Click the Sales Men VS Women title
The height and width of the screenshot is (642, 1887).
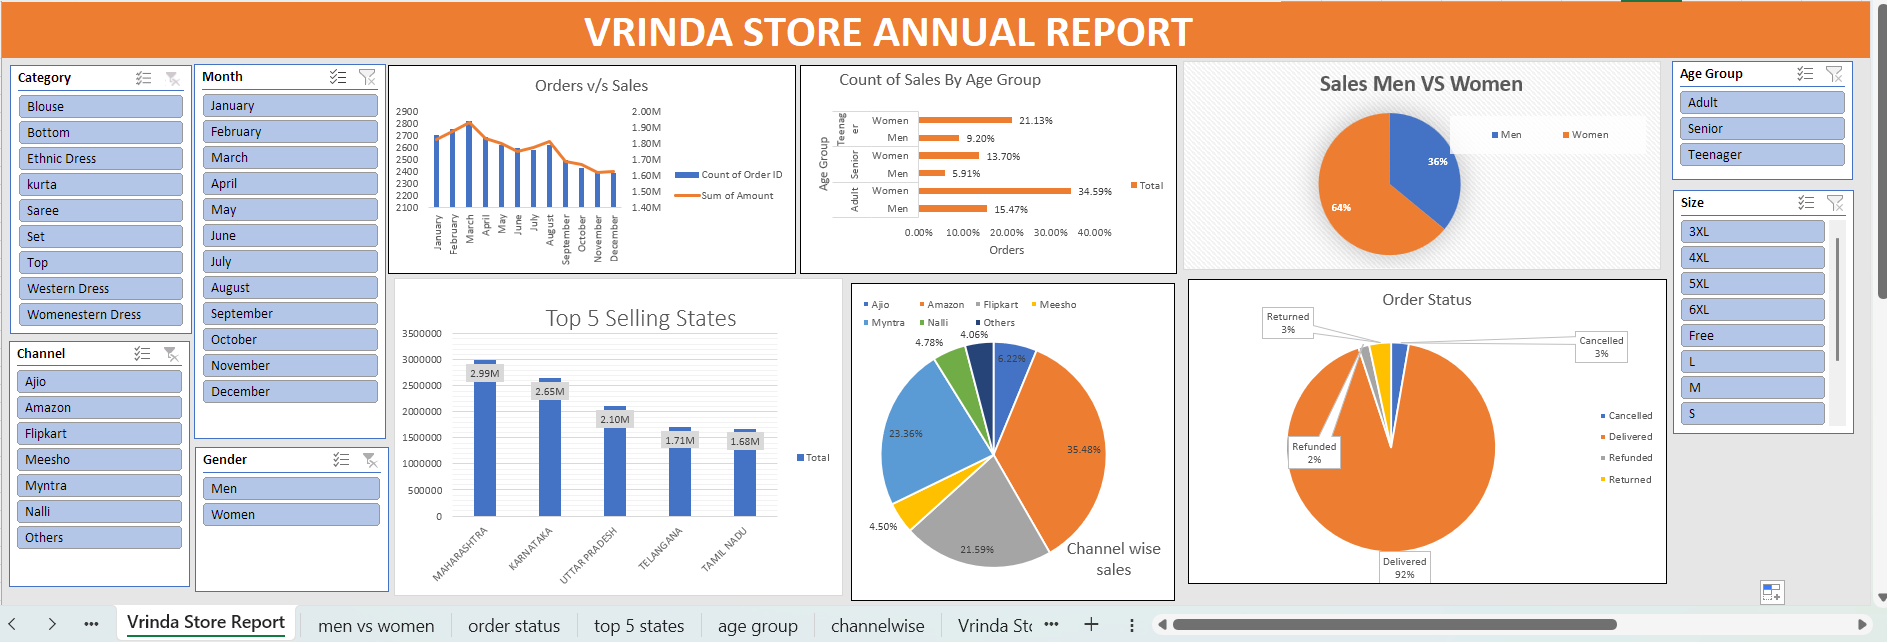[x=1421, y=84]
